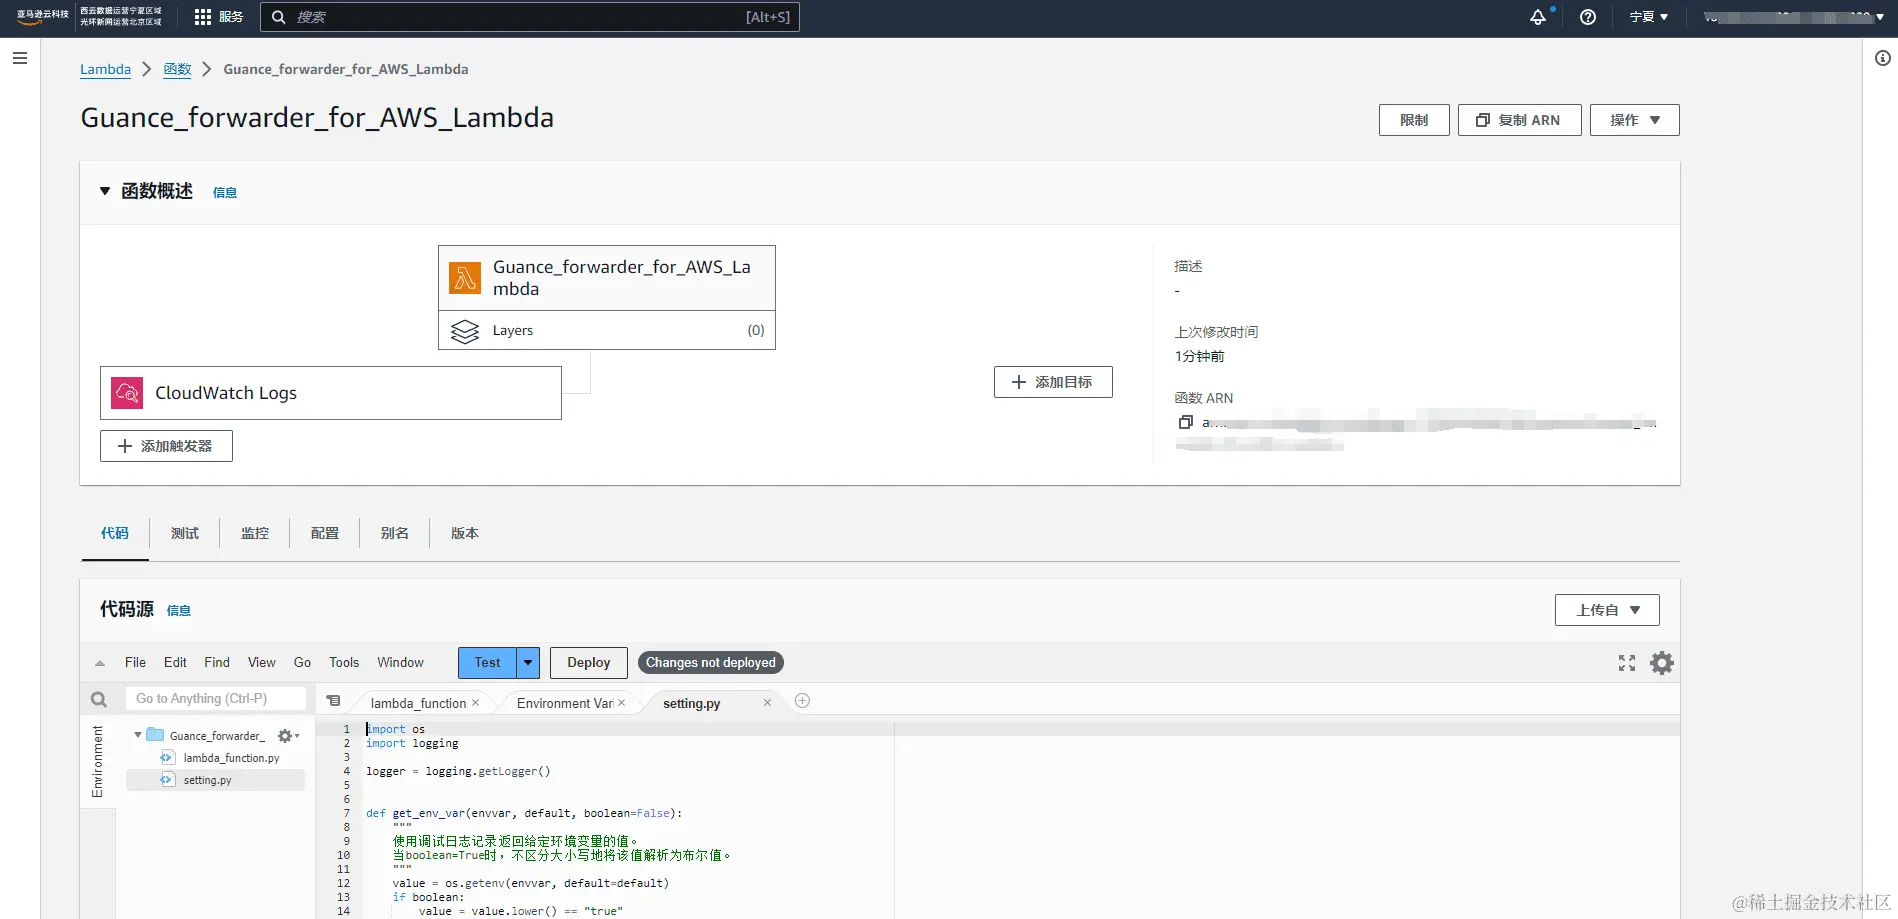The width and height of the screenshot is (1898, 919).
Task: Open the Go menu in the editor
Action: [302, 663]
